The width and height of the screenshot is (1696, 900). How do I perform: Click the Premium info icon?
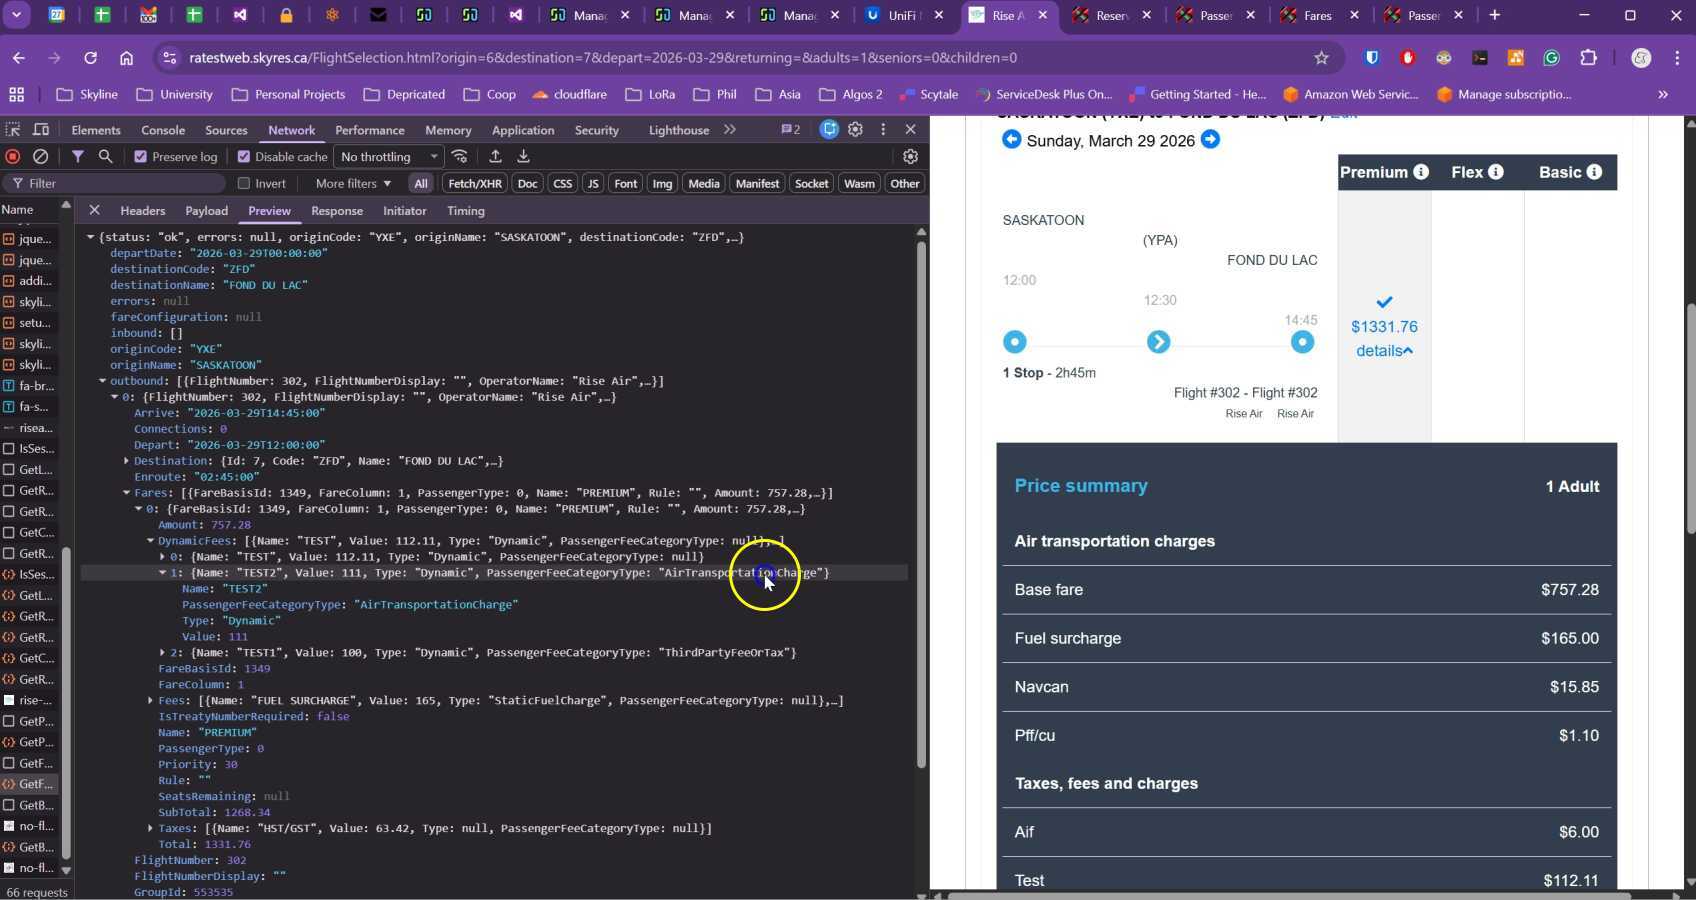tap(1420, 172)
